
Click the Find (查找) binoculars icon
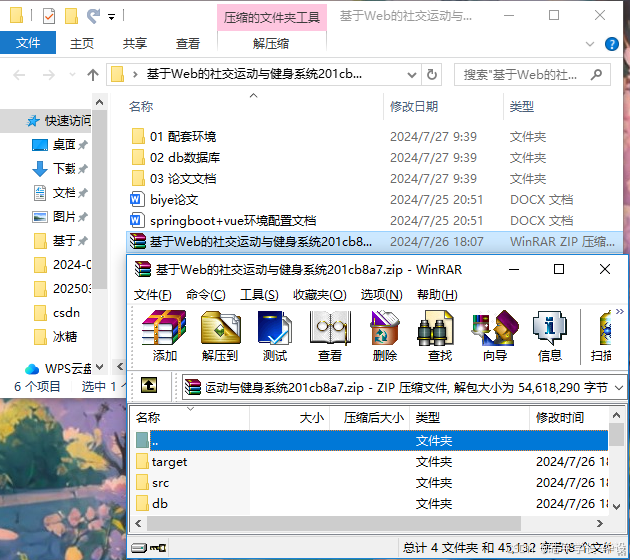(x=439, y=335)
